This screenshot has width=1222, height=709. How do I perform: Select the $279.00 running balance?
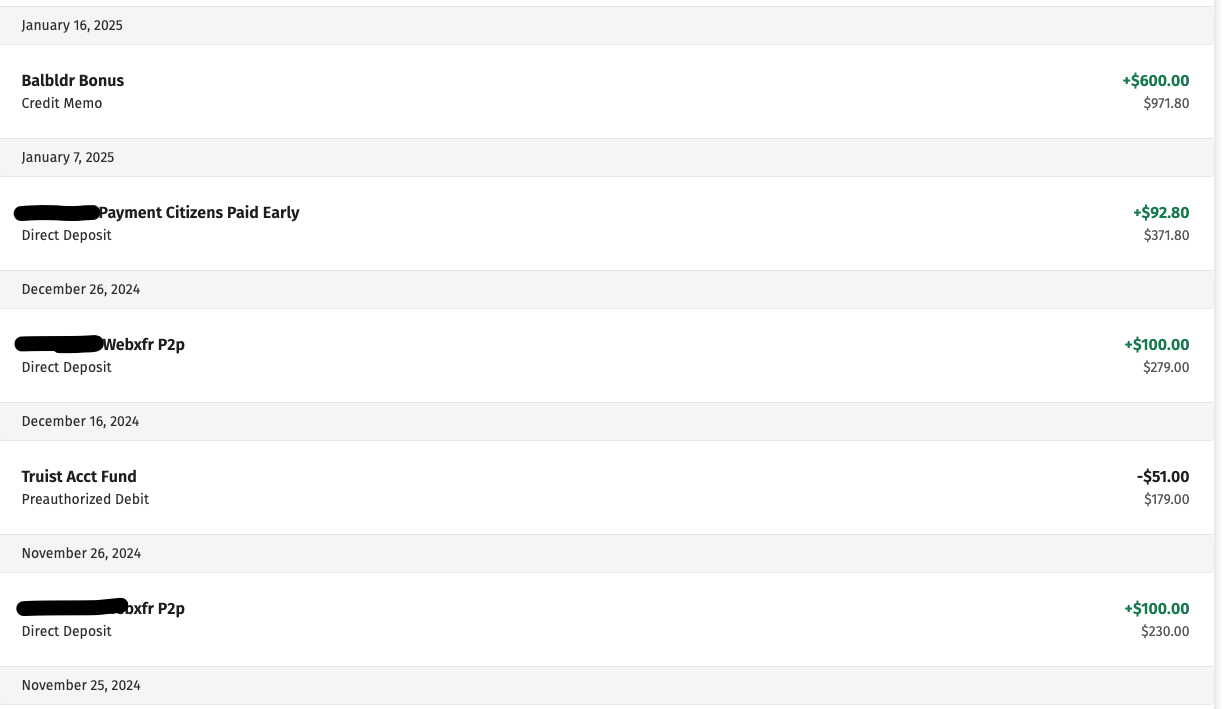1166,367
